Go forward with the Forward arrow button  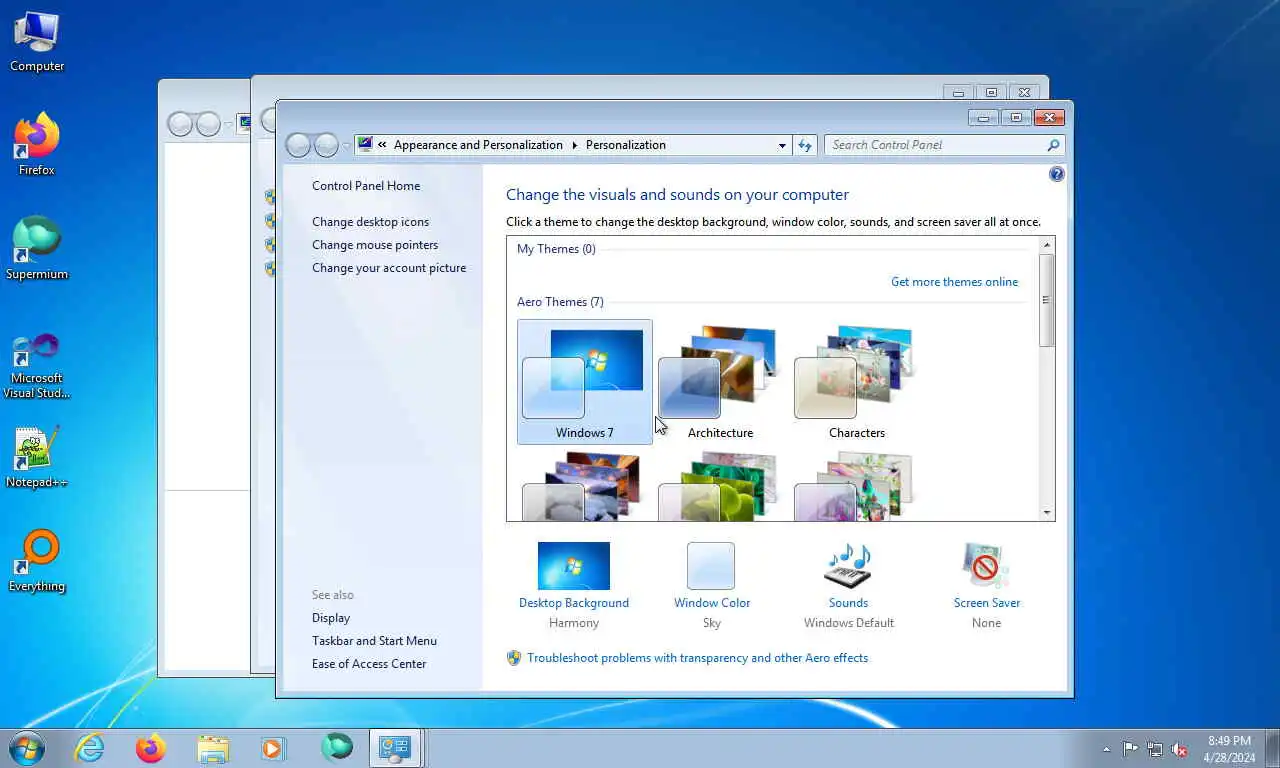click(x=326, y=146)
